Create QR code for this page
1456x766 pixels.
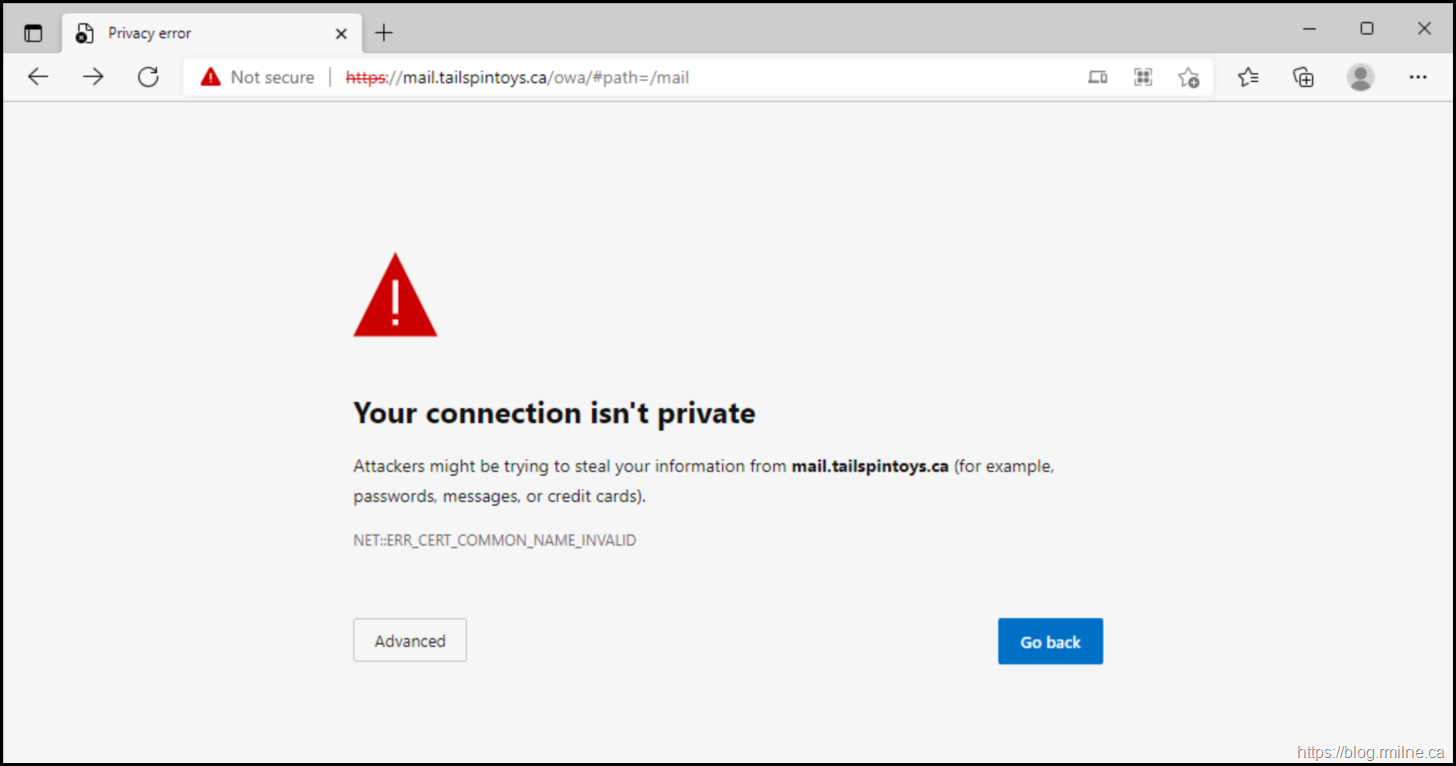1143,77
